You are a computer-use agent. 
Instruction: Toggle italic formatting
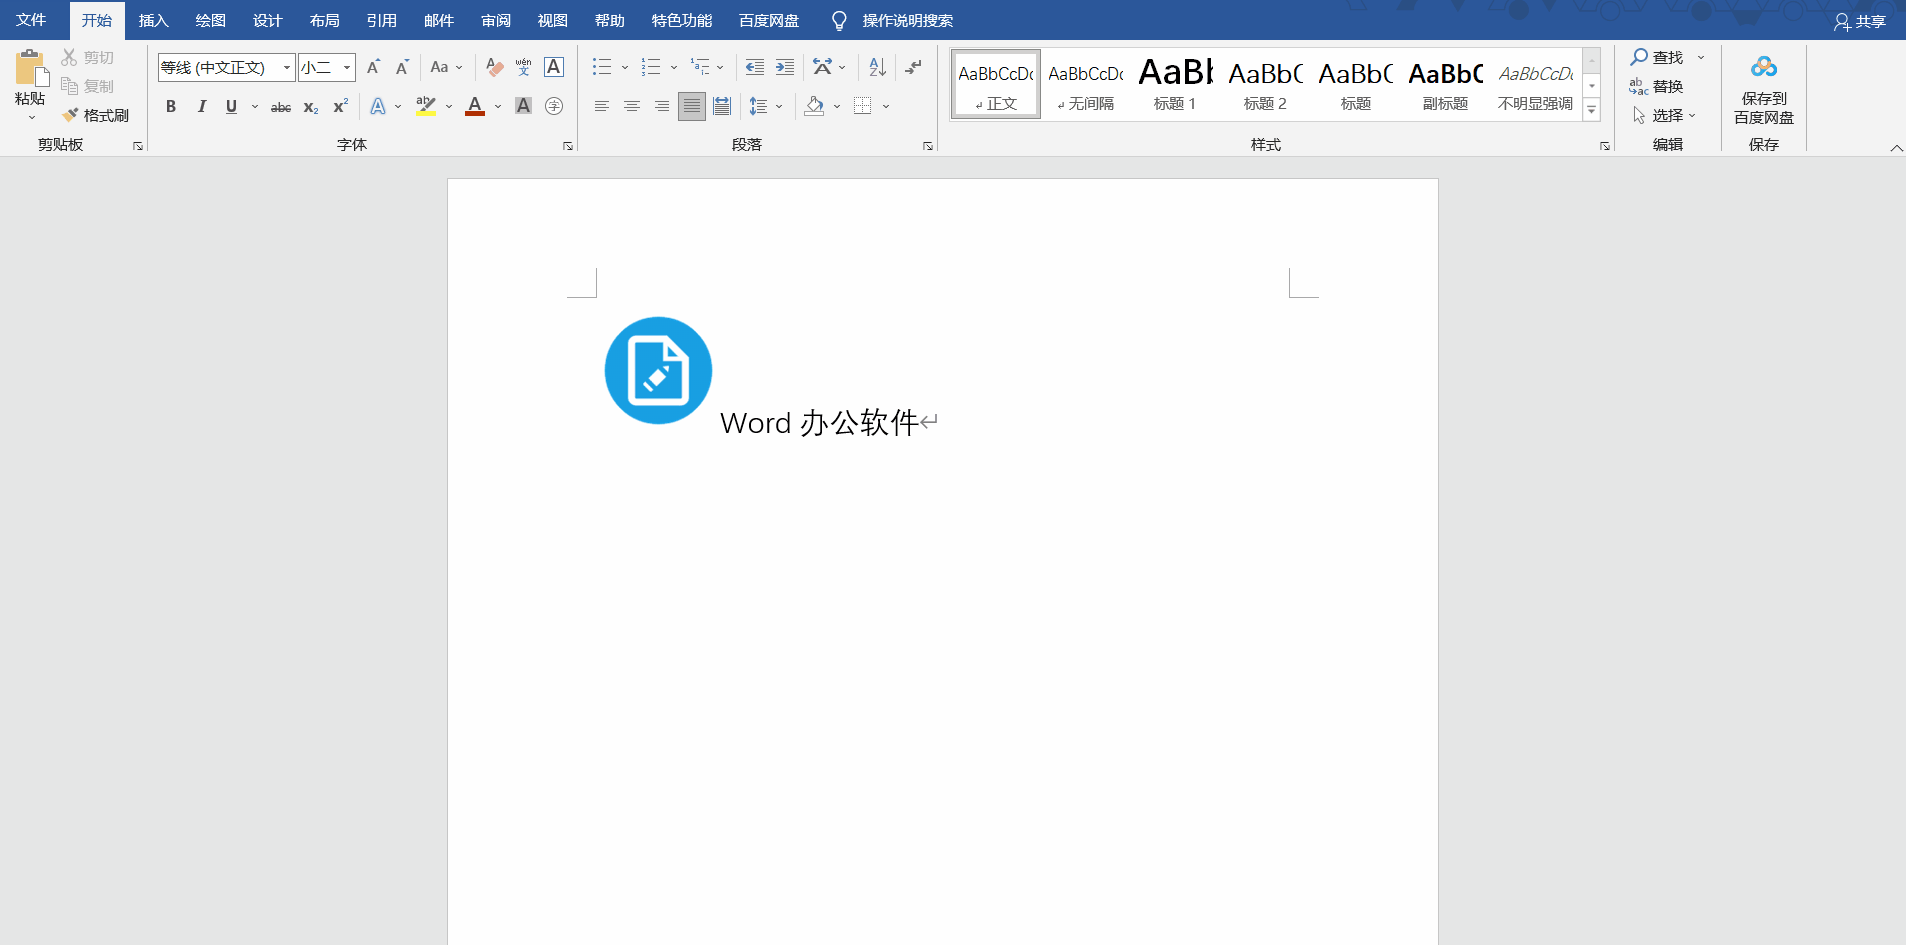tap(202, 106)
